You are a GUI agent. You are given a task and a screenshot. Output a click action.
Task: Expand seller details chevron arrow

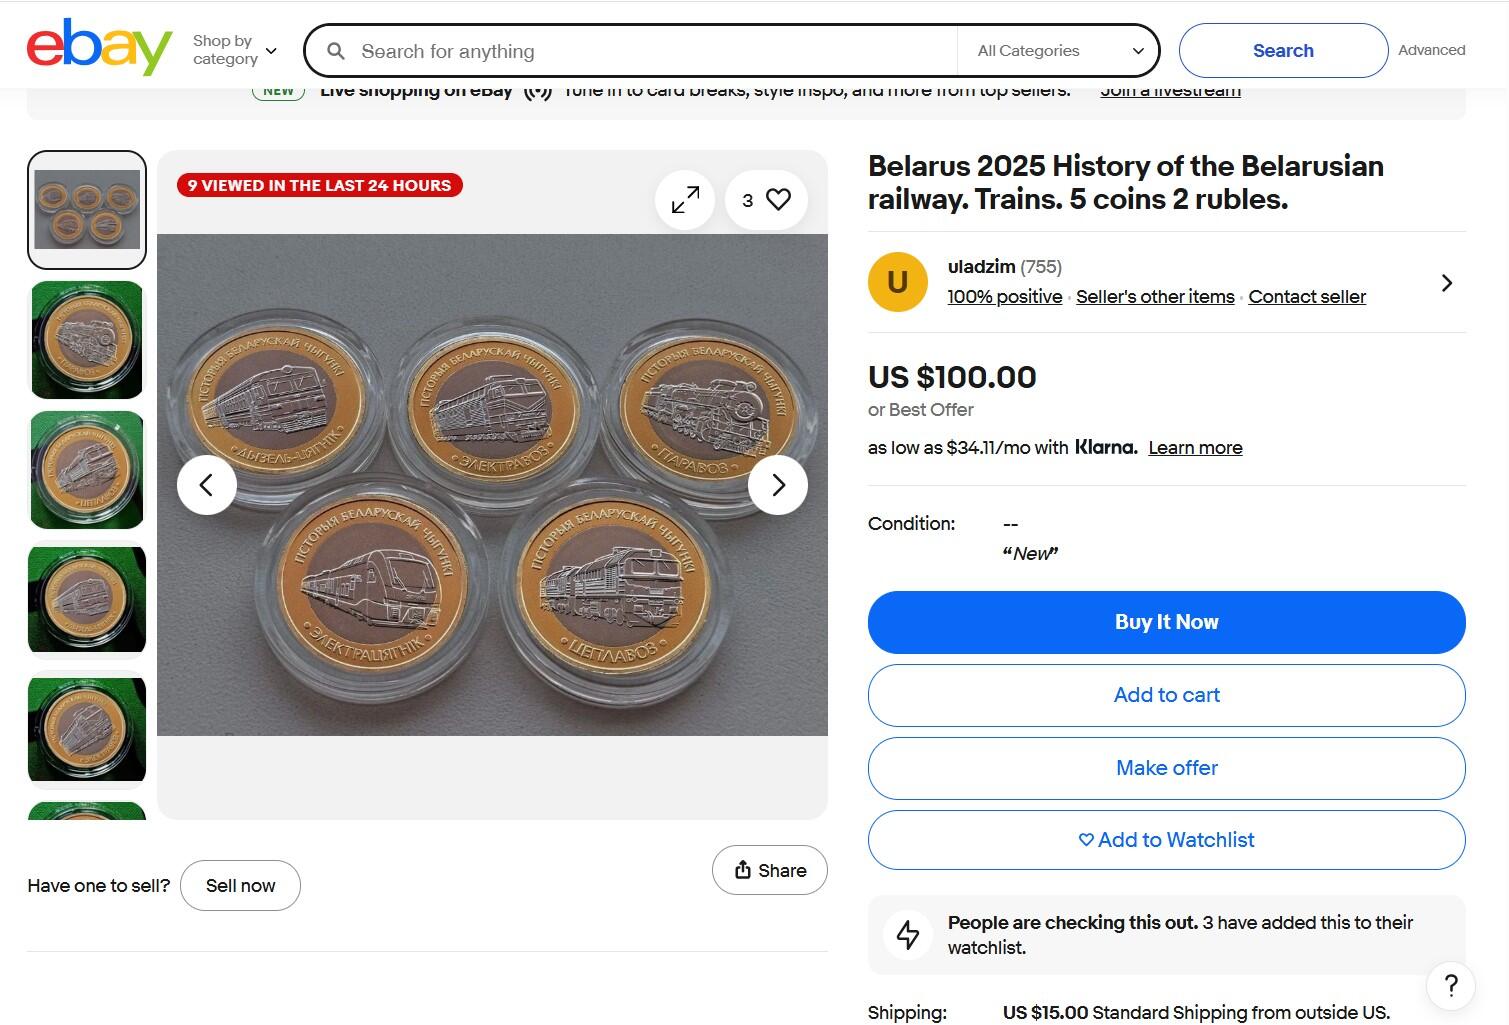click(1446, 283)
